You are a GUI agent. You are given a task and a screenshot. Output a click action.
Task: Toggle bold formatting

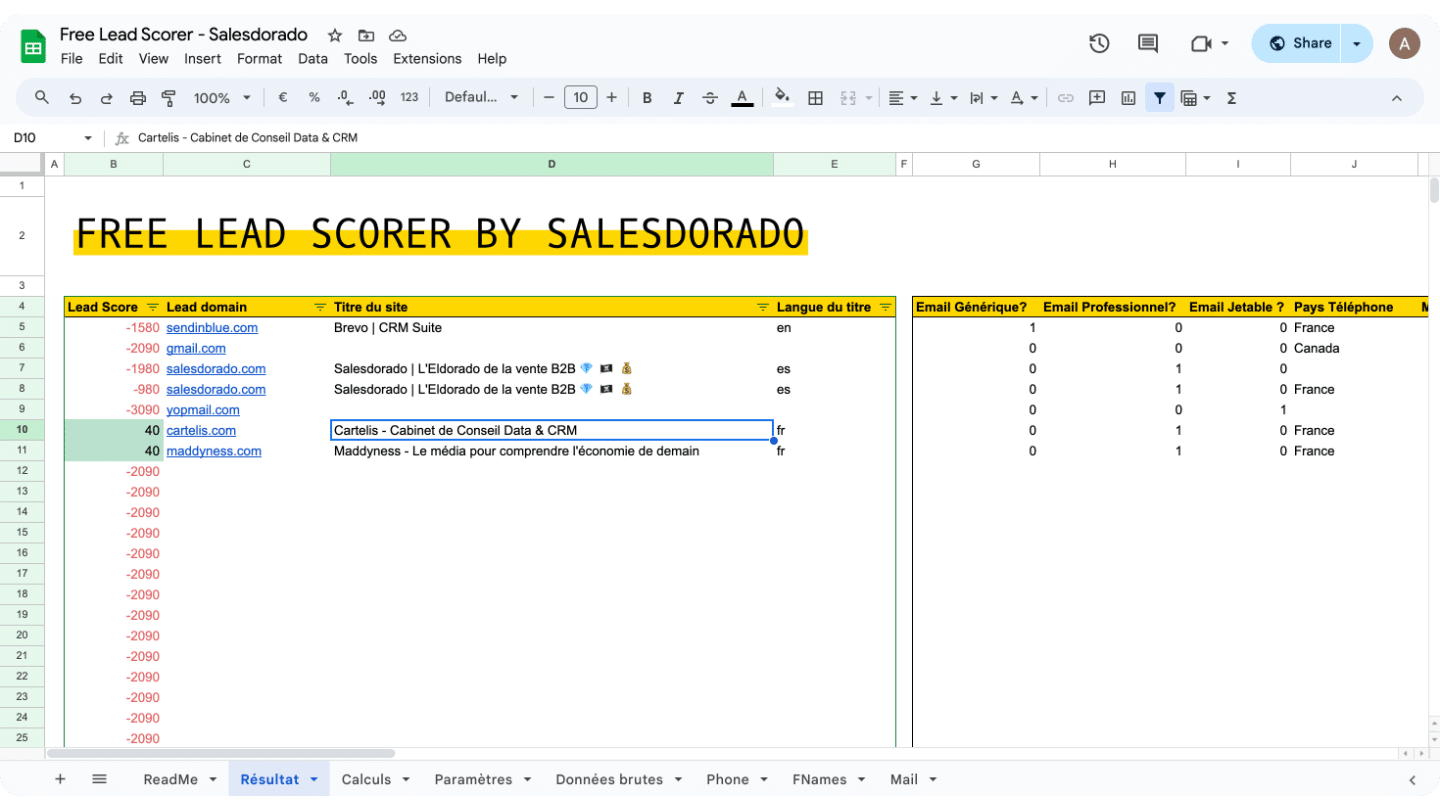pos(647,98)
